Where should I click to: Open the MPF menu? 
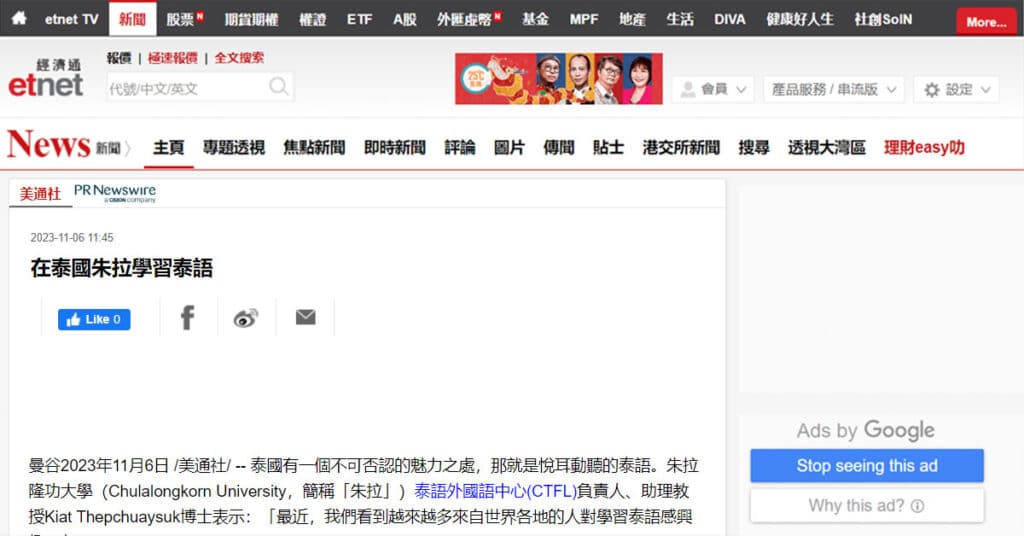click(583, 19)
